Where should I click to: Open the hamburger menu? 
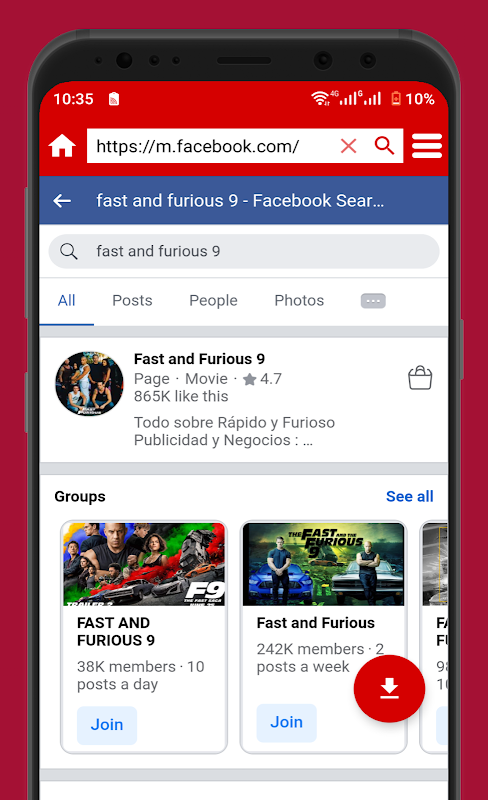click(427, 146)
